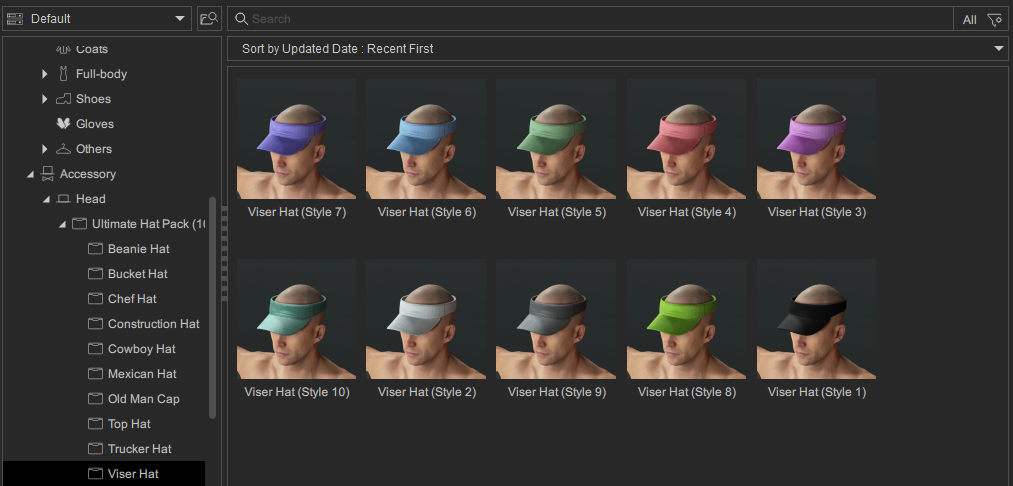The image size is (1013, 486).
Task: Click the folder icon beside Chef Hat
Action: 96,299
